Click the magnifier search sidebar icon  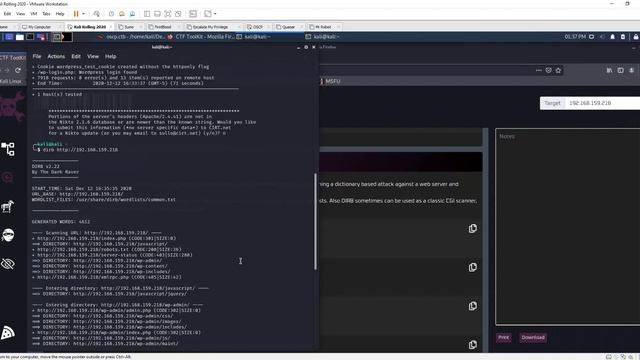(8, 178)
